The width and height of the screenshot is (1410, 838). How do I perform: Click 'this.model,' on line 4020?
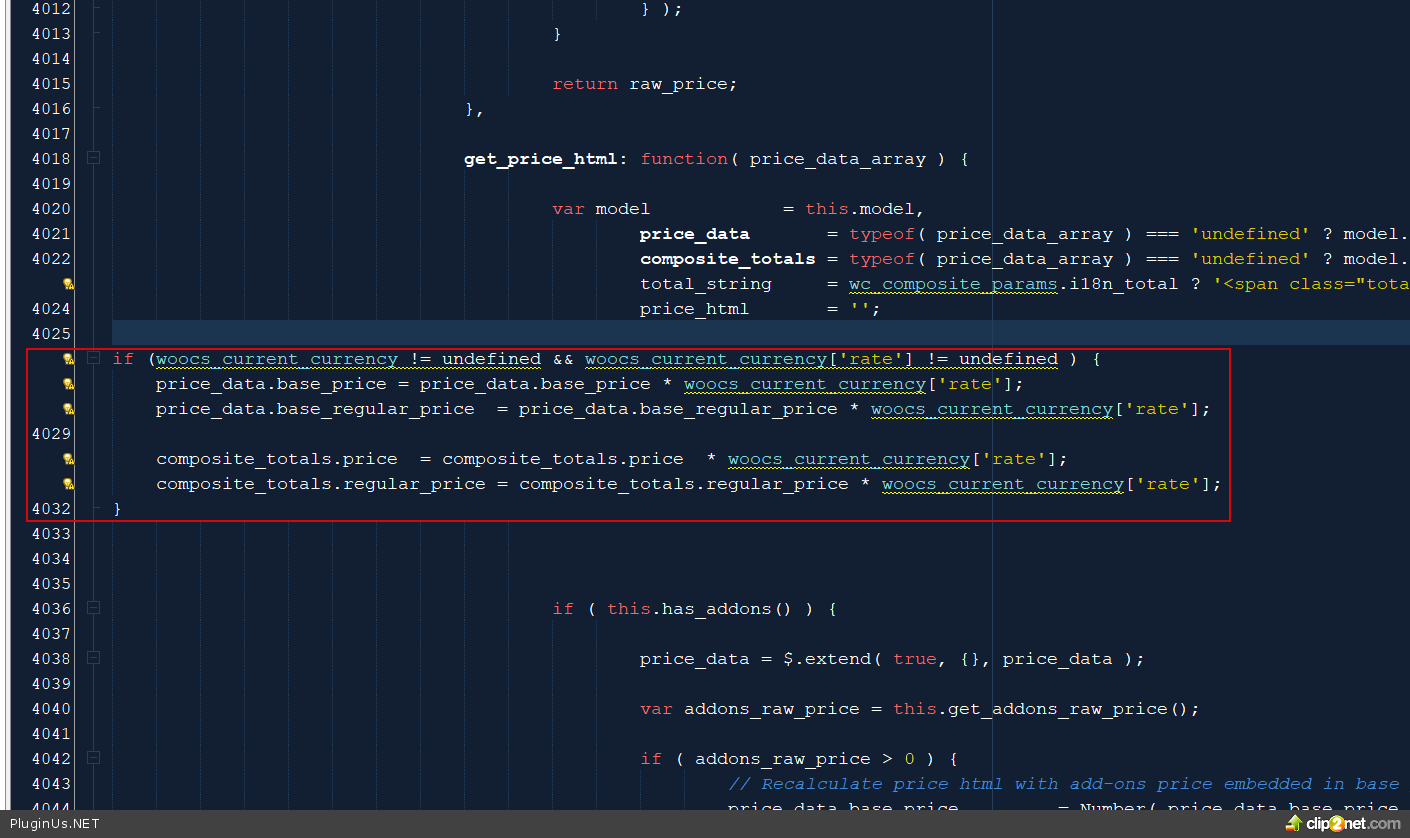tap(865, 209)
